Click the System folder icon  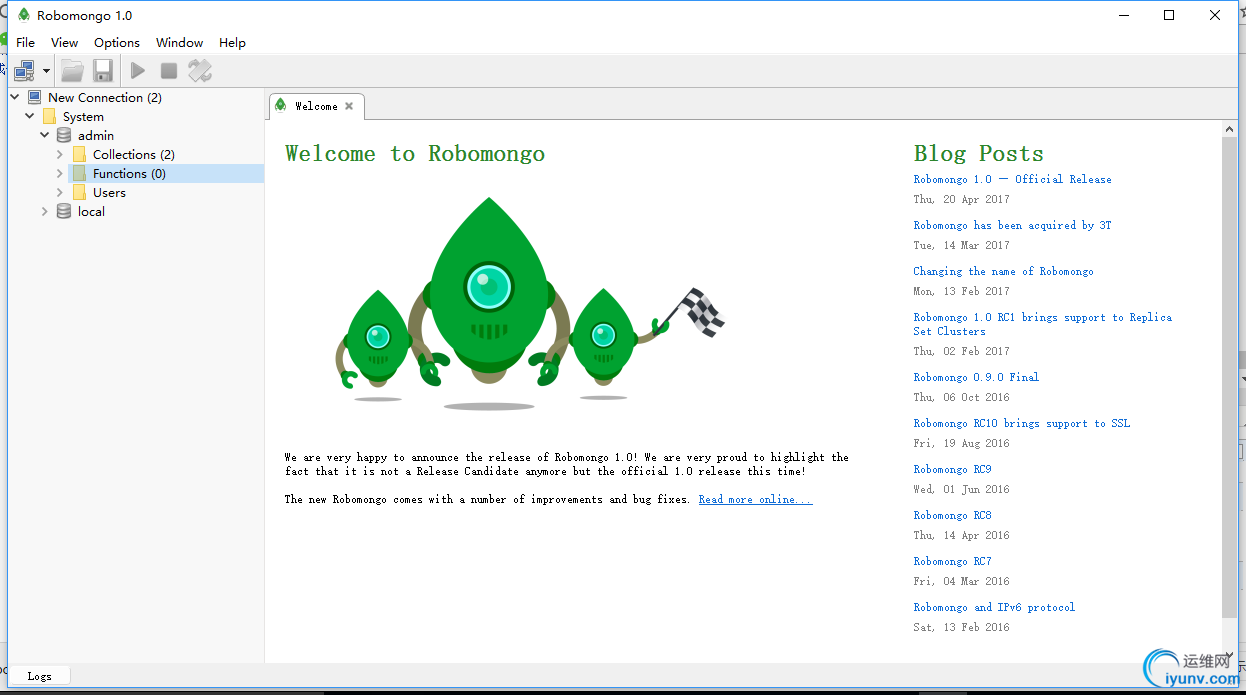point(49,116)
